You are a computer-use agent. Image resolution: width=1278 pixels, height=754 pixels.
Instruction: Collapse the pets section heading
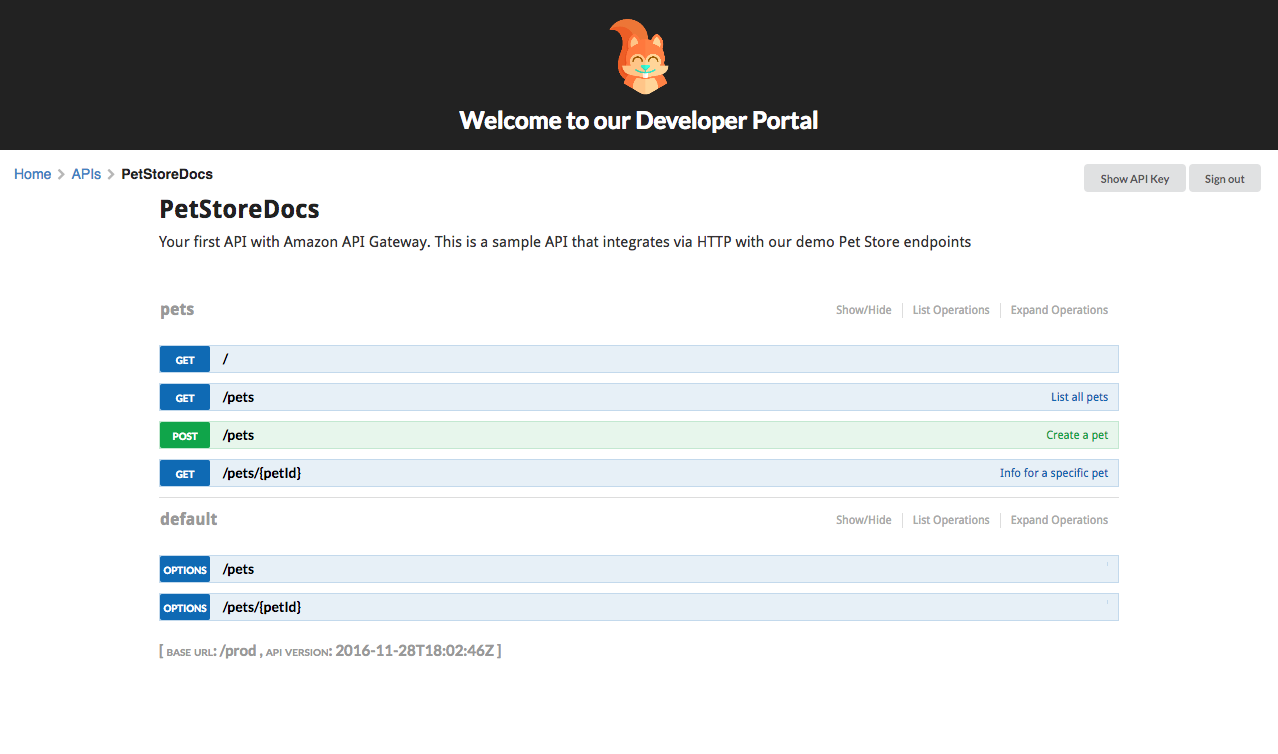point(177,310)
